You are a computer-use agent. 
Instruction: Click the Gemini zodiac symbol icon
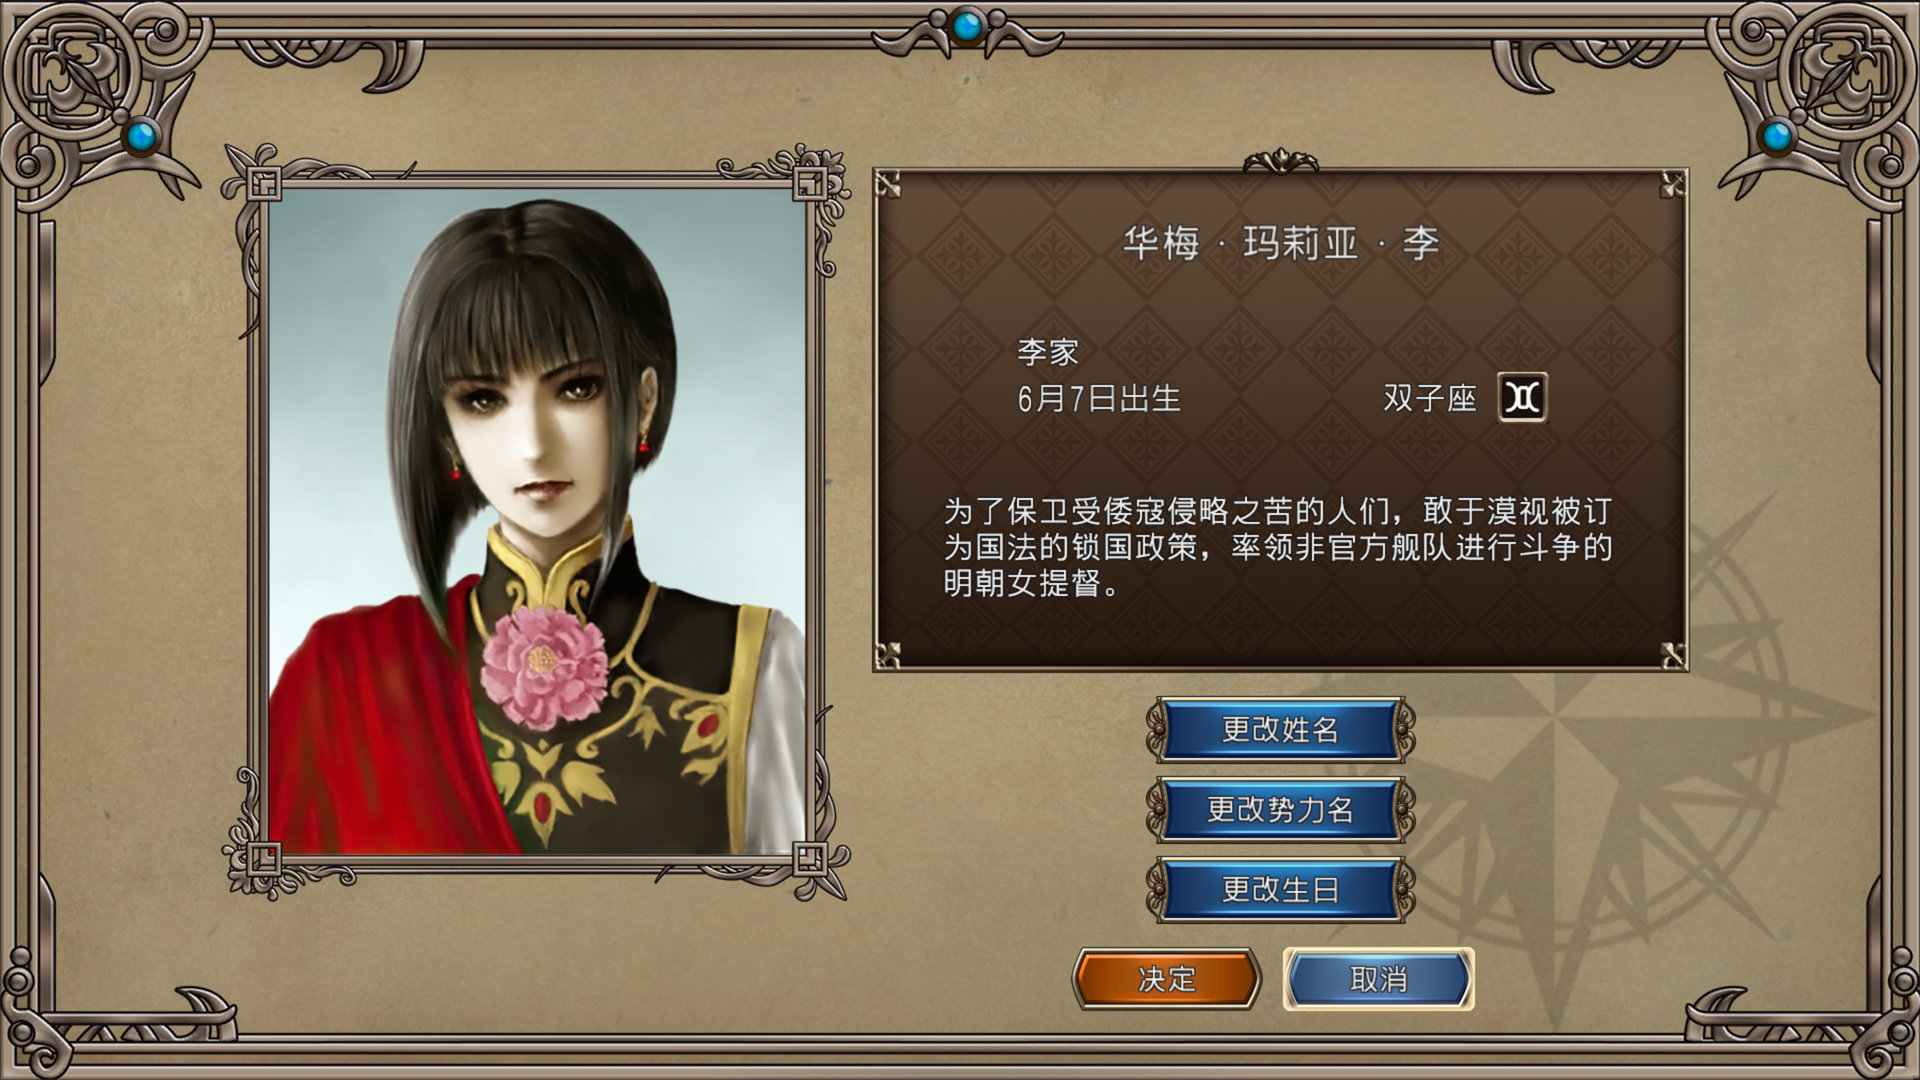[1522, 398]
